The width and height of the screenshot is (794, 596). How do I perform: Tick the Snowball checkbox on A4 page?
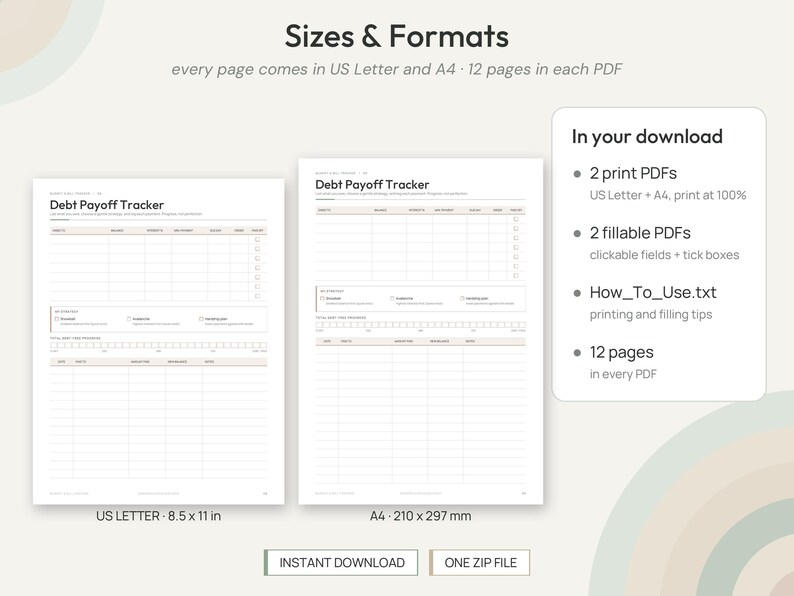pos(322,298)
